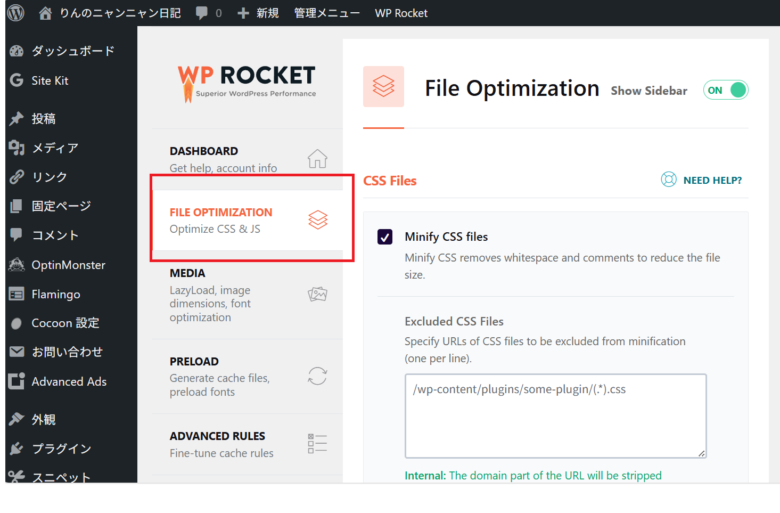Viewport: 780px width, 513px height.
Task: Click into the Excluded CSS Files textarea
Action: [555, 415]
